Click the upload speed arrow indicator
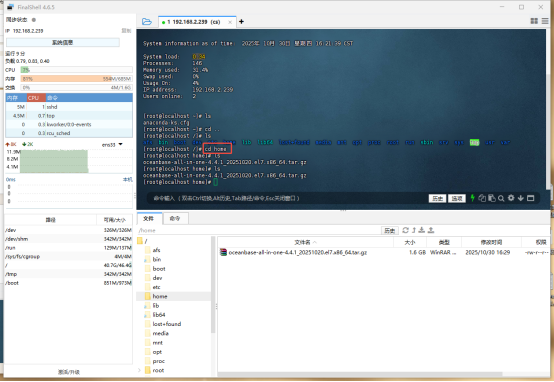This screenshot has height=382, width=554. 7,144
